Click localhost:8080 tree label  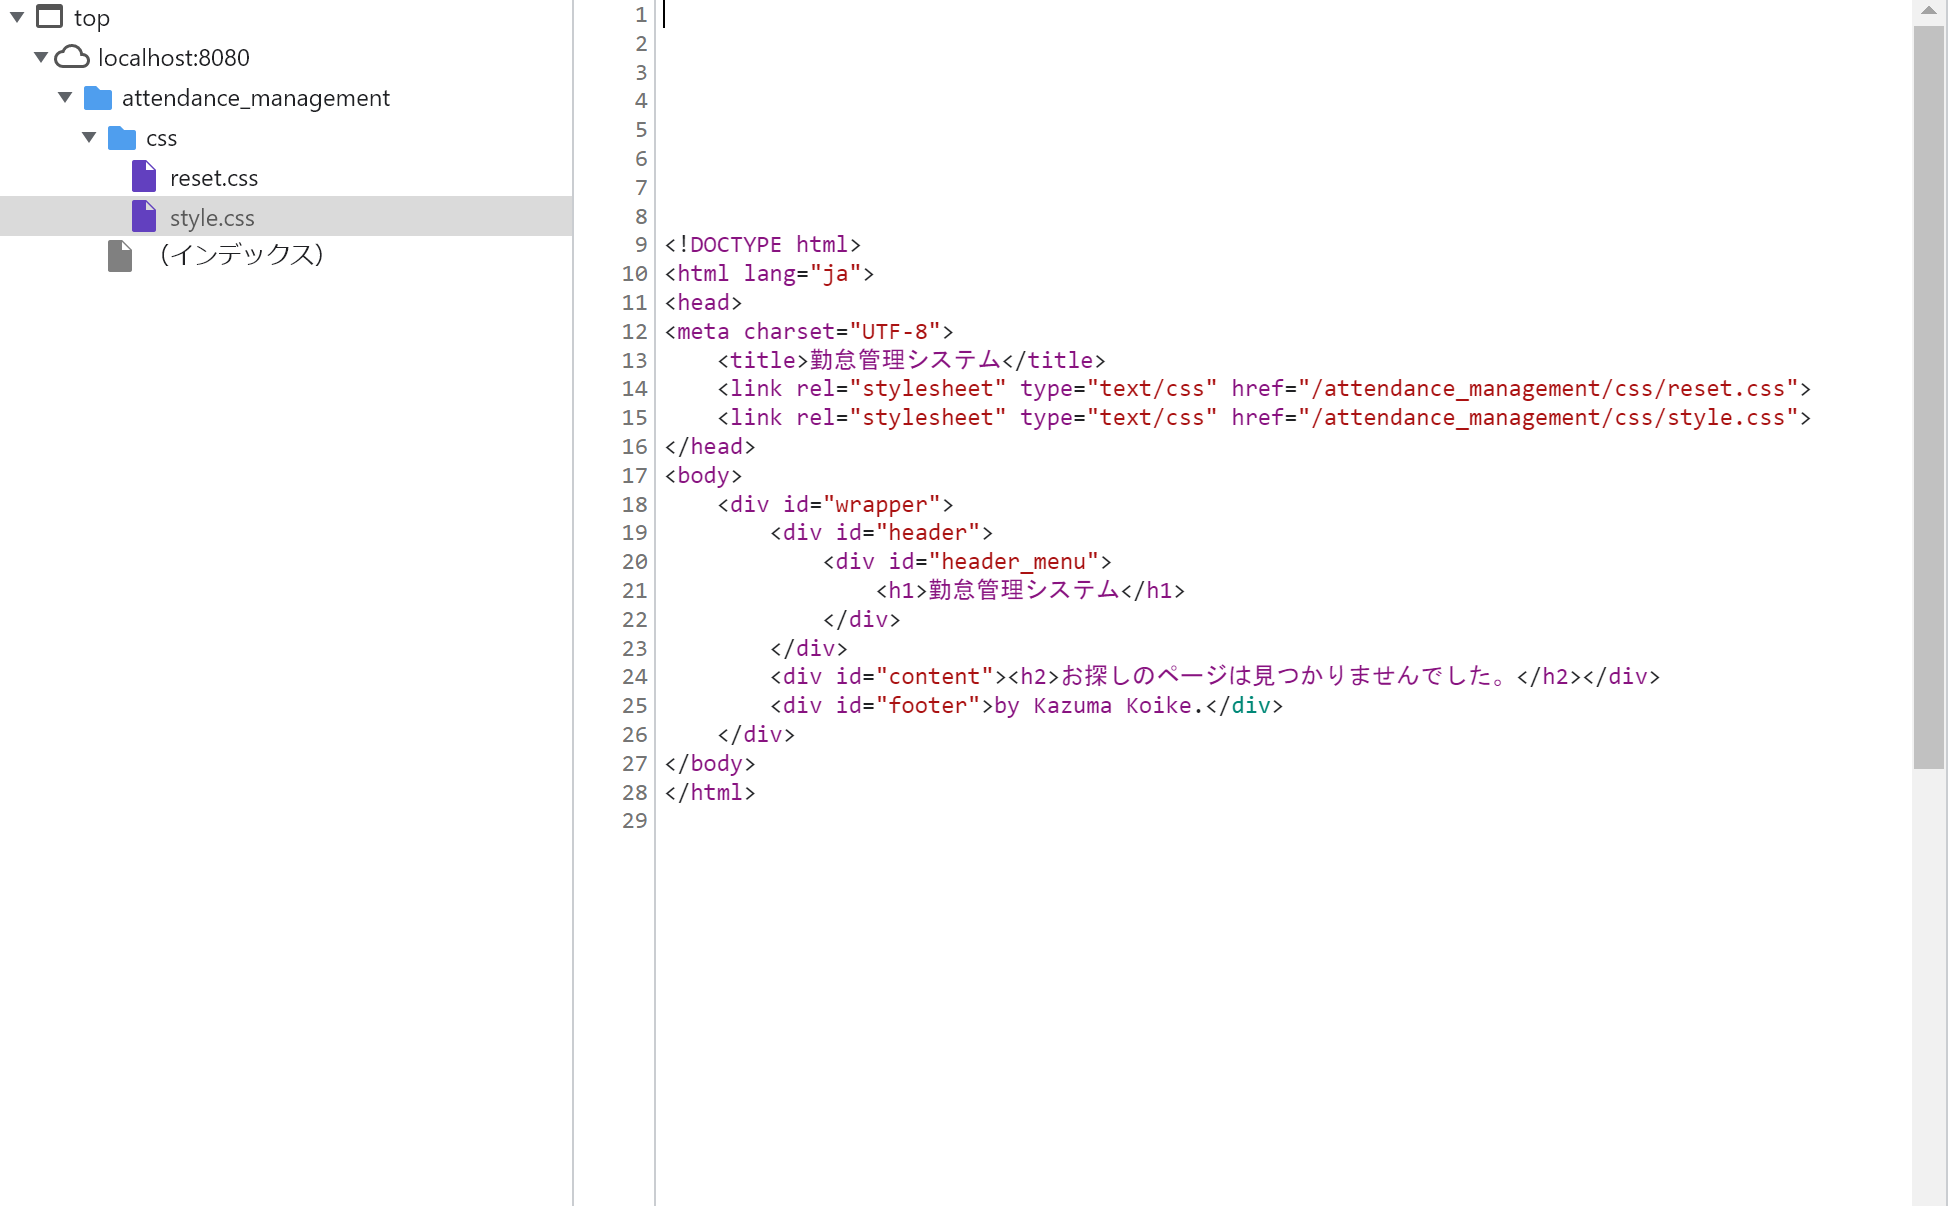[x=173, y=57]
